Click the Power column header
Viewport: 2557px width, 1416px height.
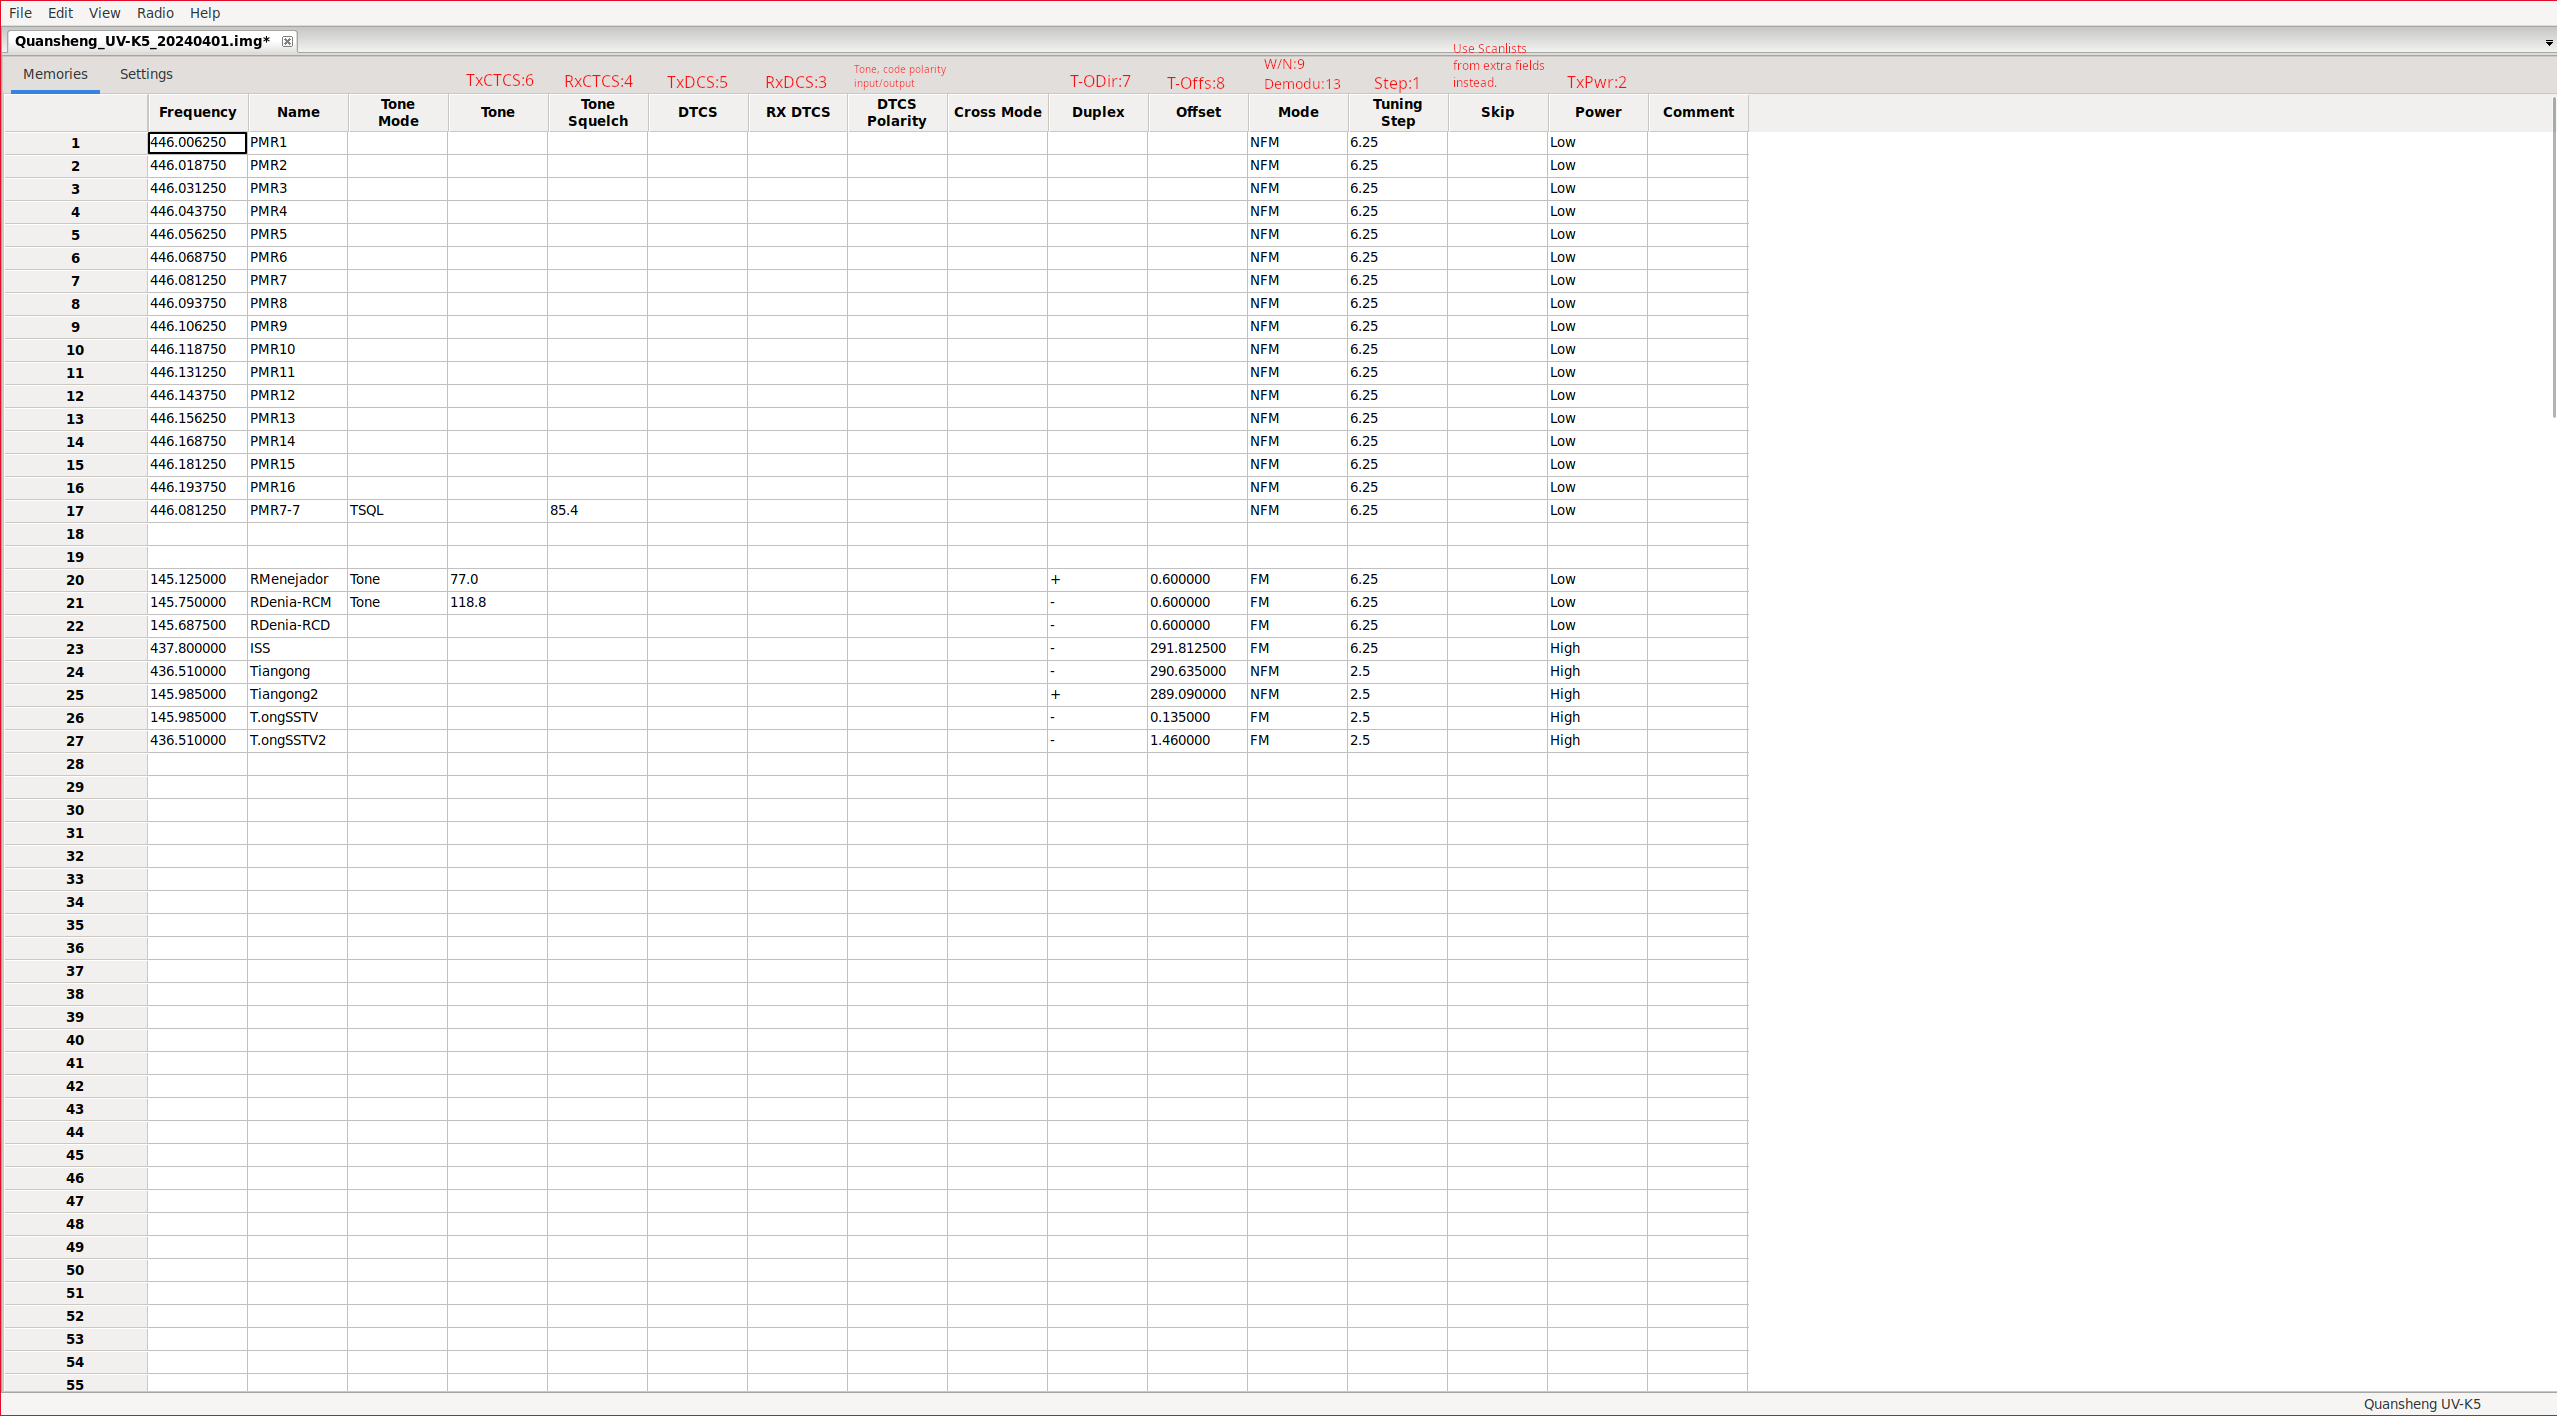click(x=1597, y=112)
